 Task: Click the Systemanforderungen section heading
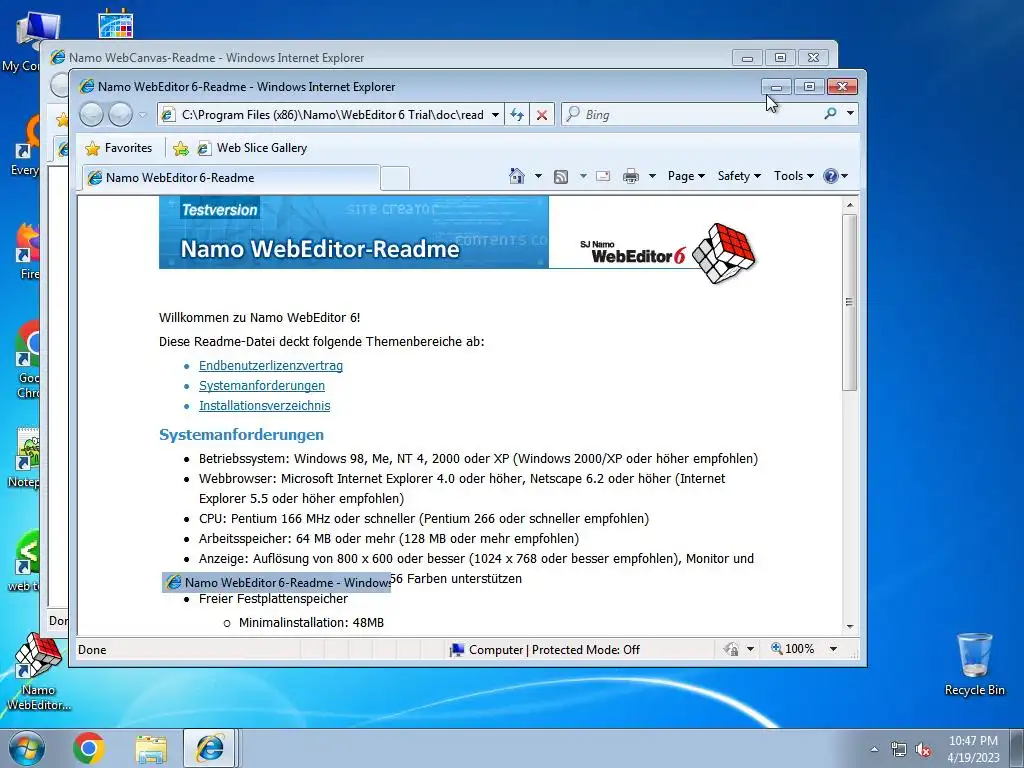click(242, 435)
